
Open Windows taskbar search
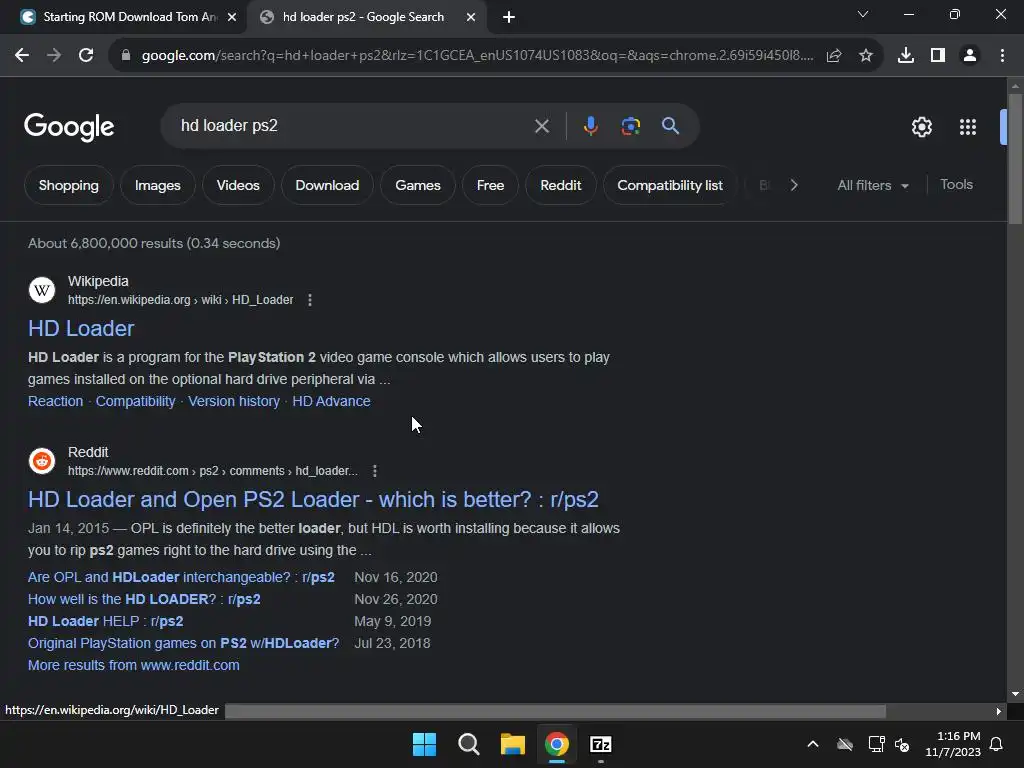coord(468,744)
